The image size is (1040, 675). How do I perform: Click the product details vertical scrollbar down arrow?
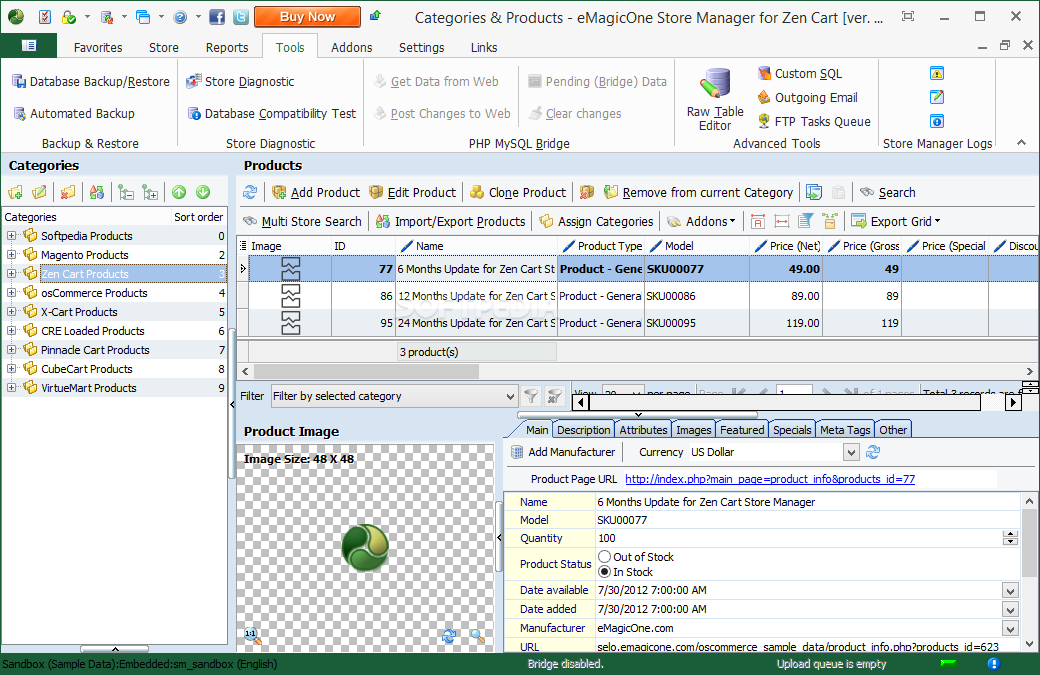[x=1029, y=644]
